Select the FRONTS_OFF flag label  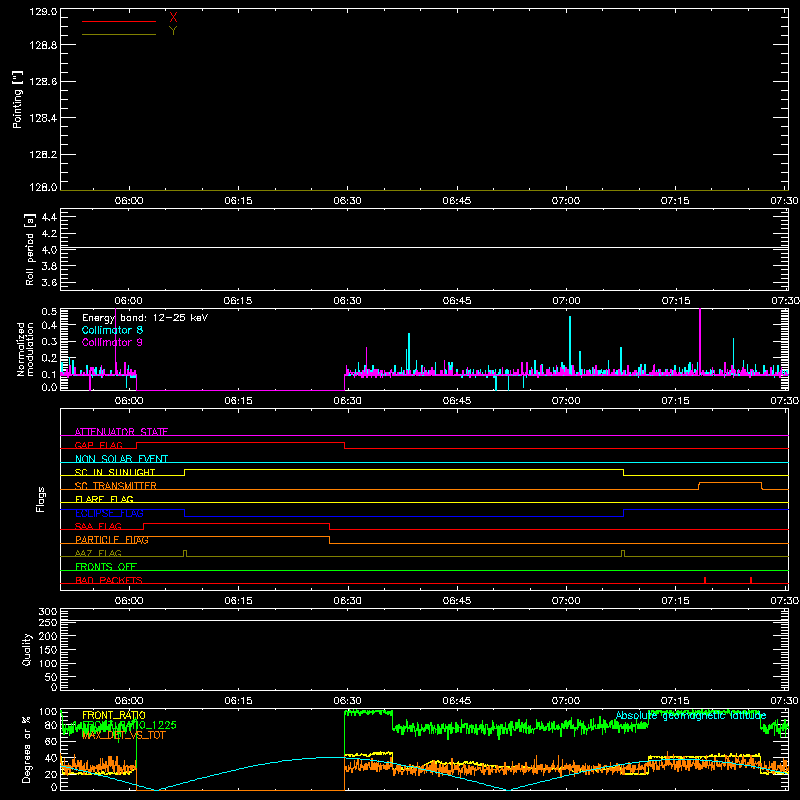click(x=106, y=567)
